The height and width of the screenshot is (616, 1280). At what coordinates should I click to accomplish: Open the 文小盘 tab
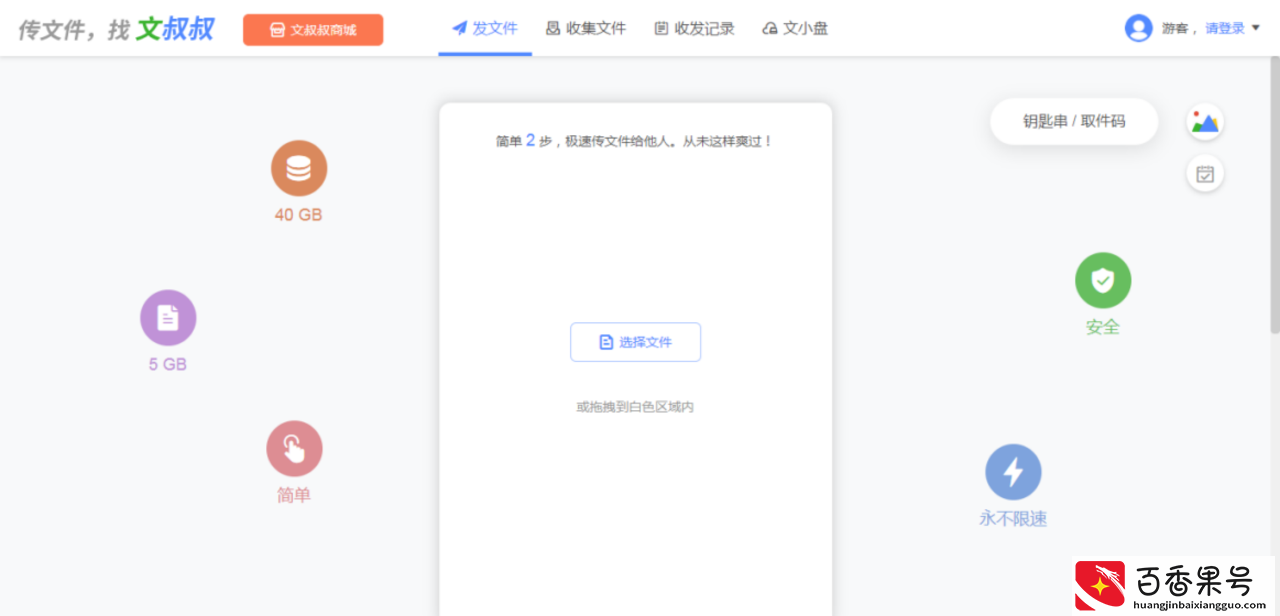click(795, 28)
